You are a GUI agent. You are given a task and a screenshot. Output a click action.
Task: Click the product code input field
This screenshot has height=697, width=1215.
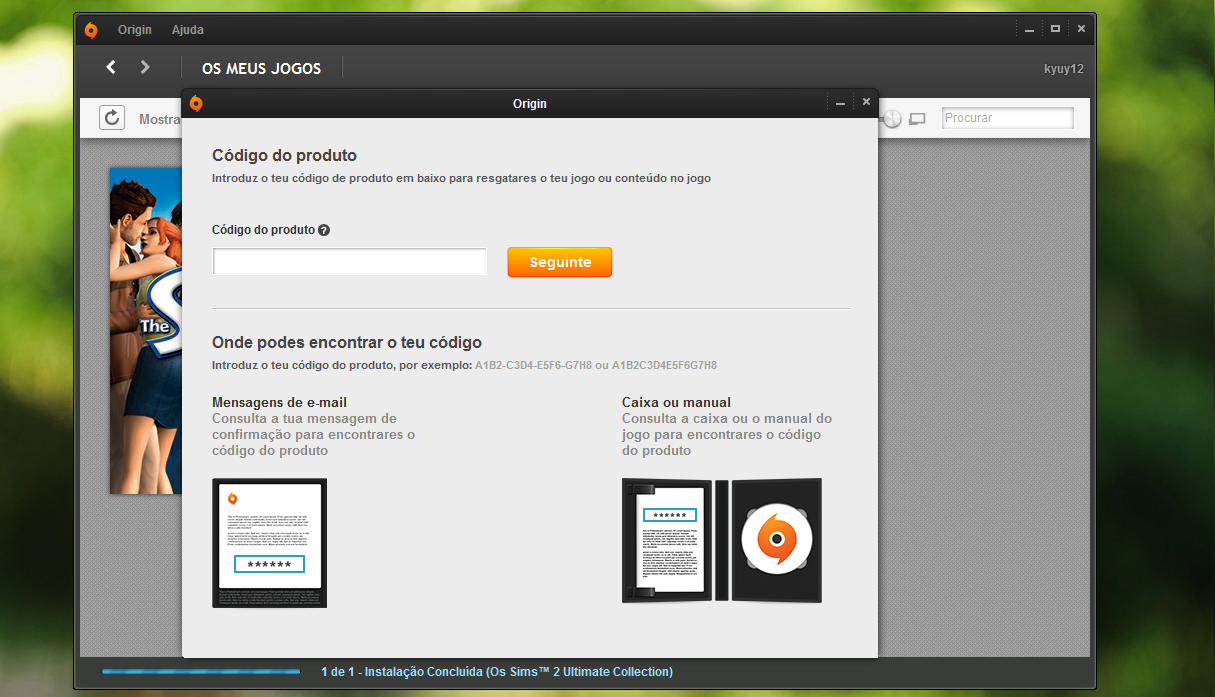click(350, 262)
